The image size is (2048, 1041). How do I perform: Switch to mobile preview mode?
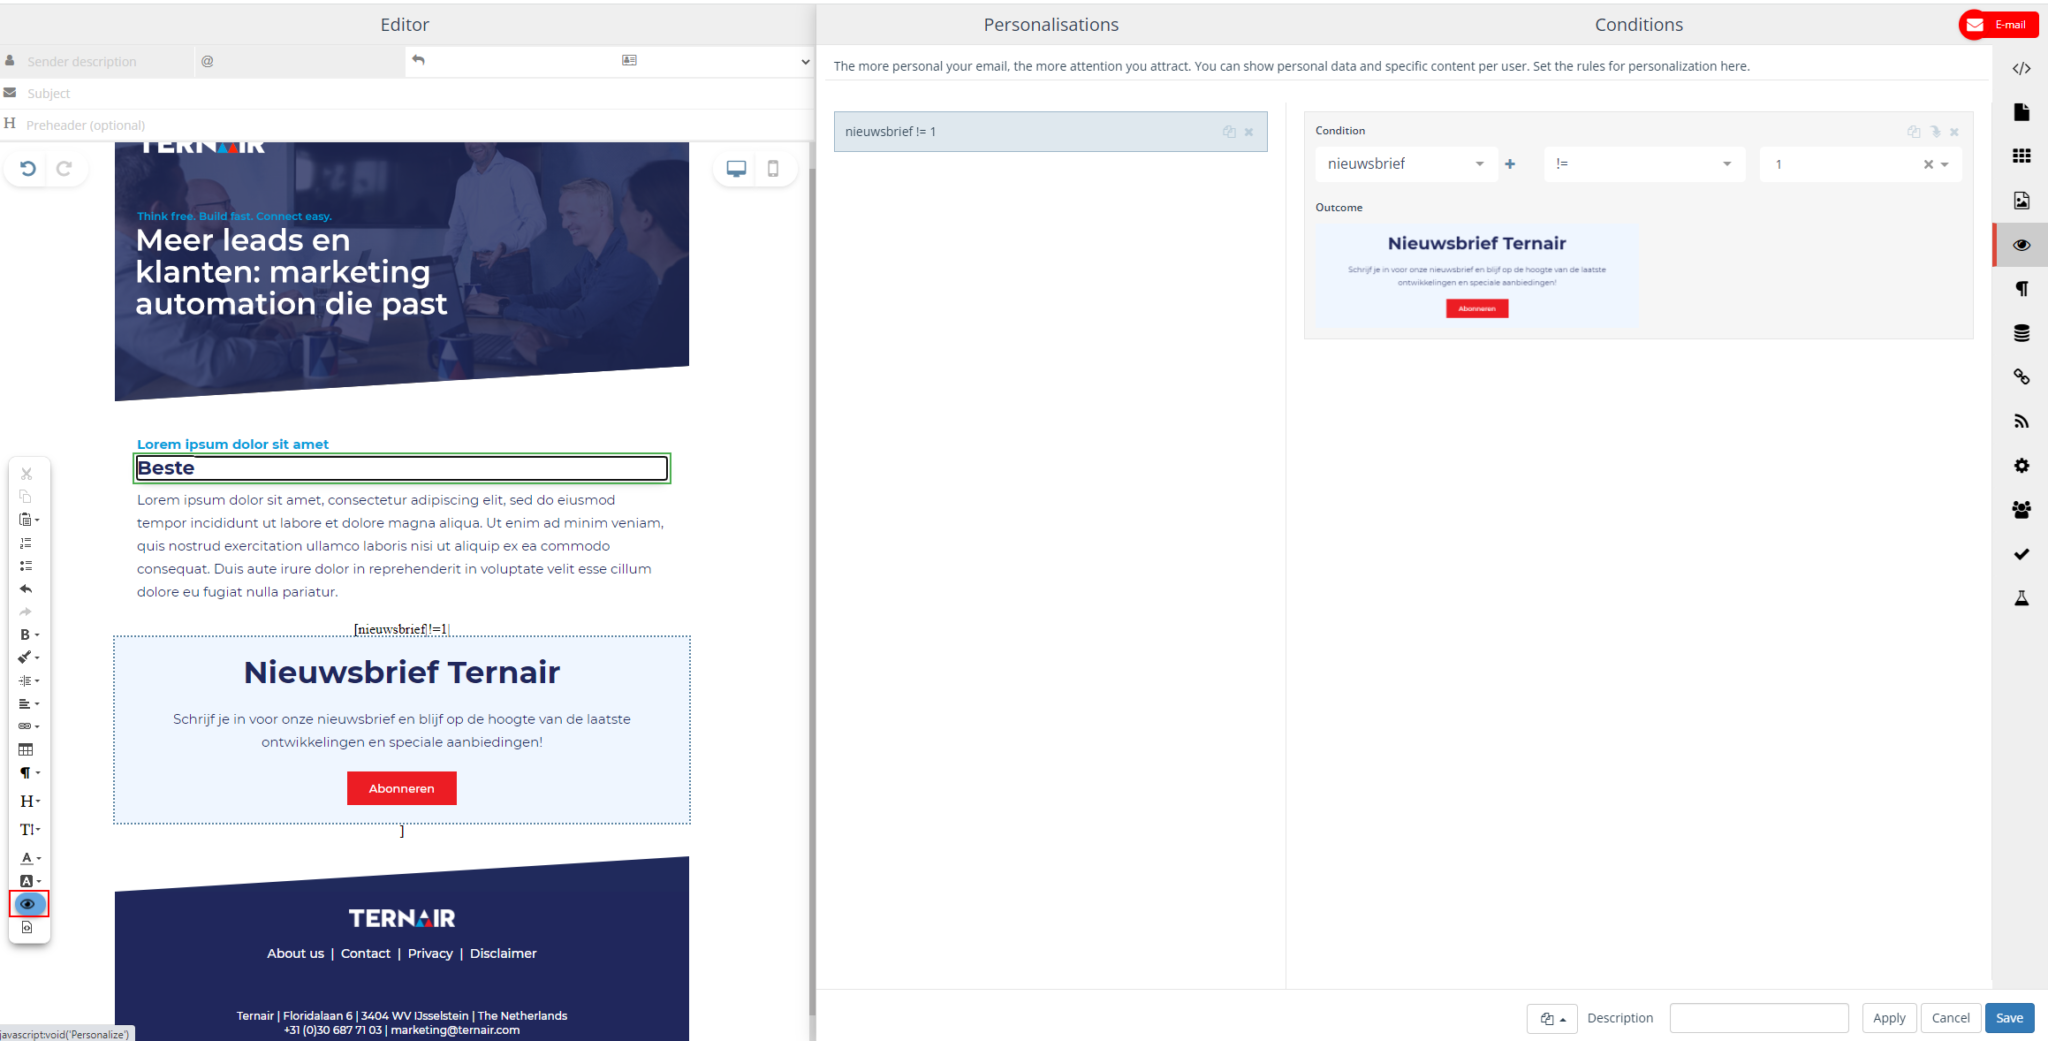[x=773, y=169]
